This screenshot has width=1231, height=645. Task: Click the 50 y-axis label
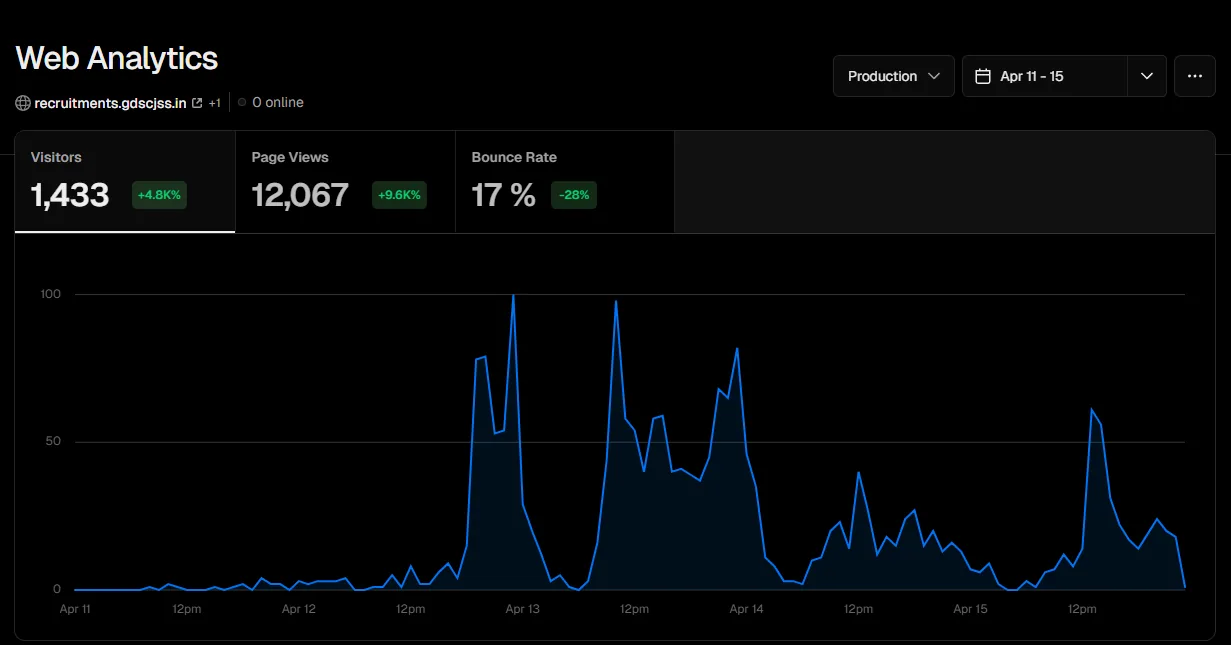(54, 442)
